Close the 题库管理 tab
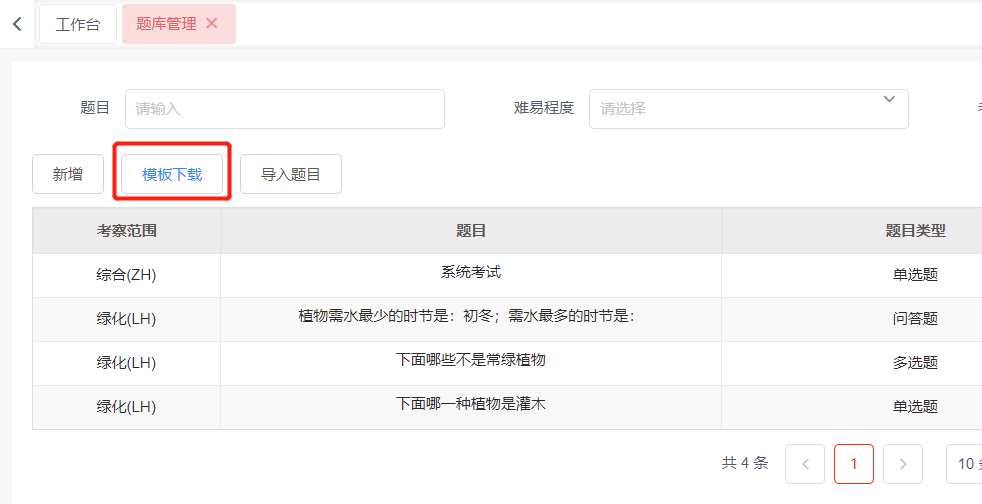This screenshot has width=982, height=504. tap(212, 24)
